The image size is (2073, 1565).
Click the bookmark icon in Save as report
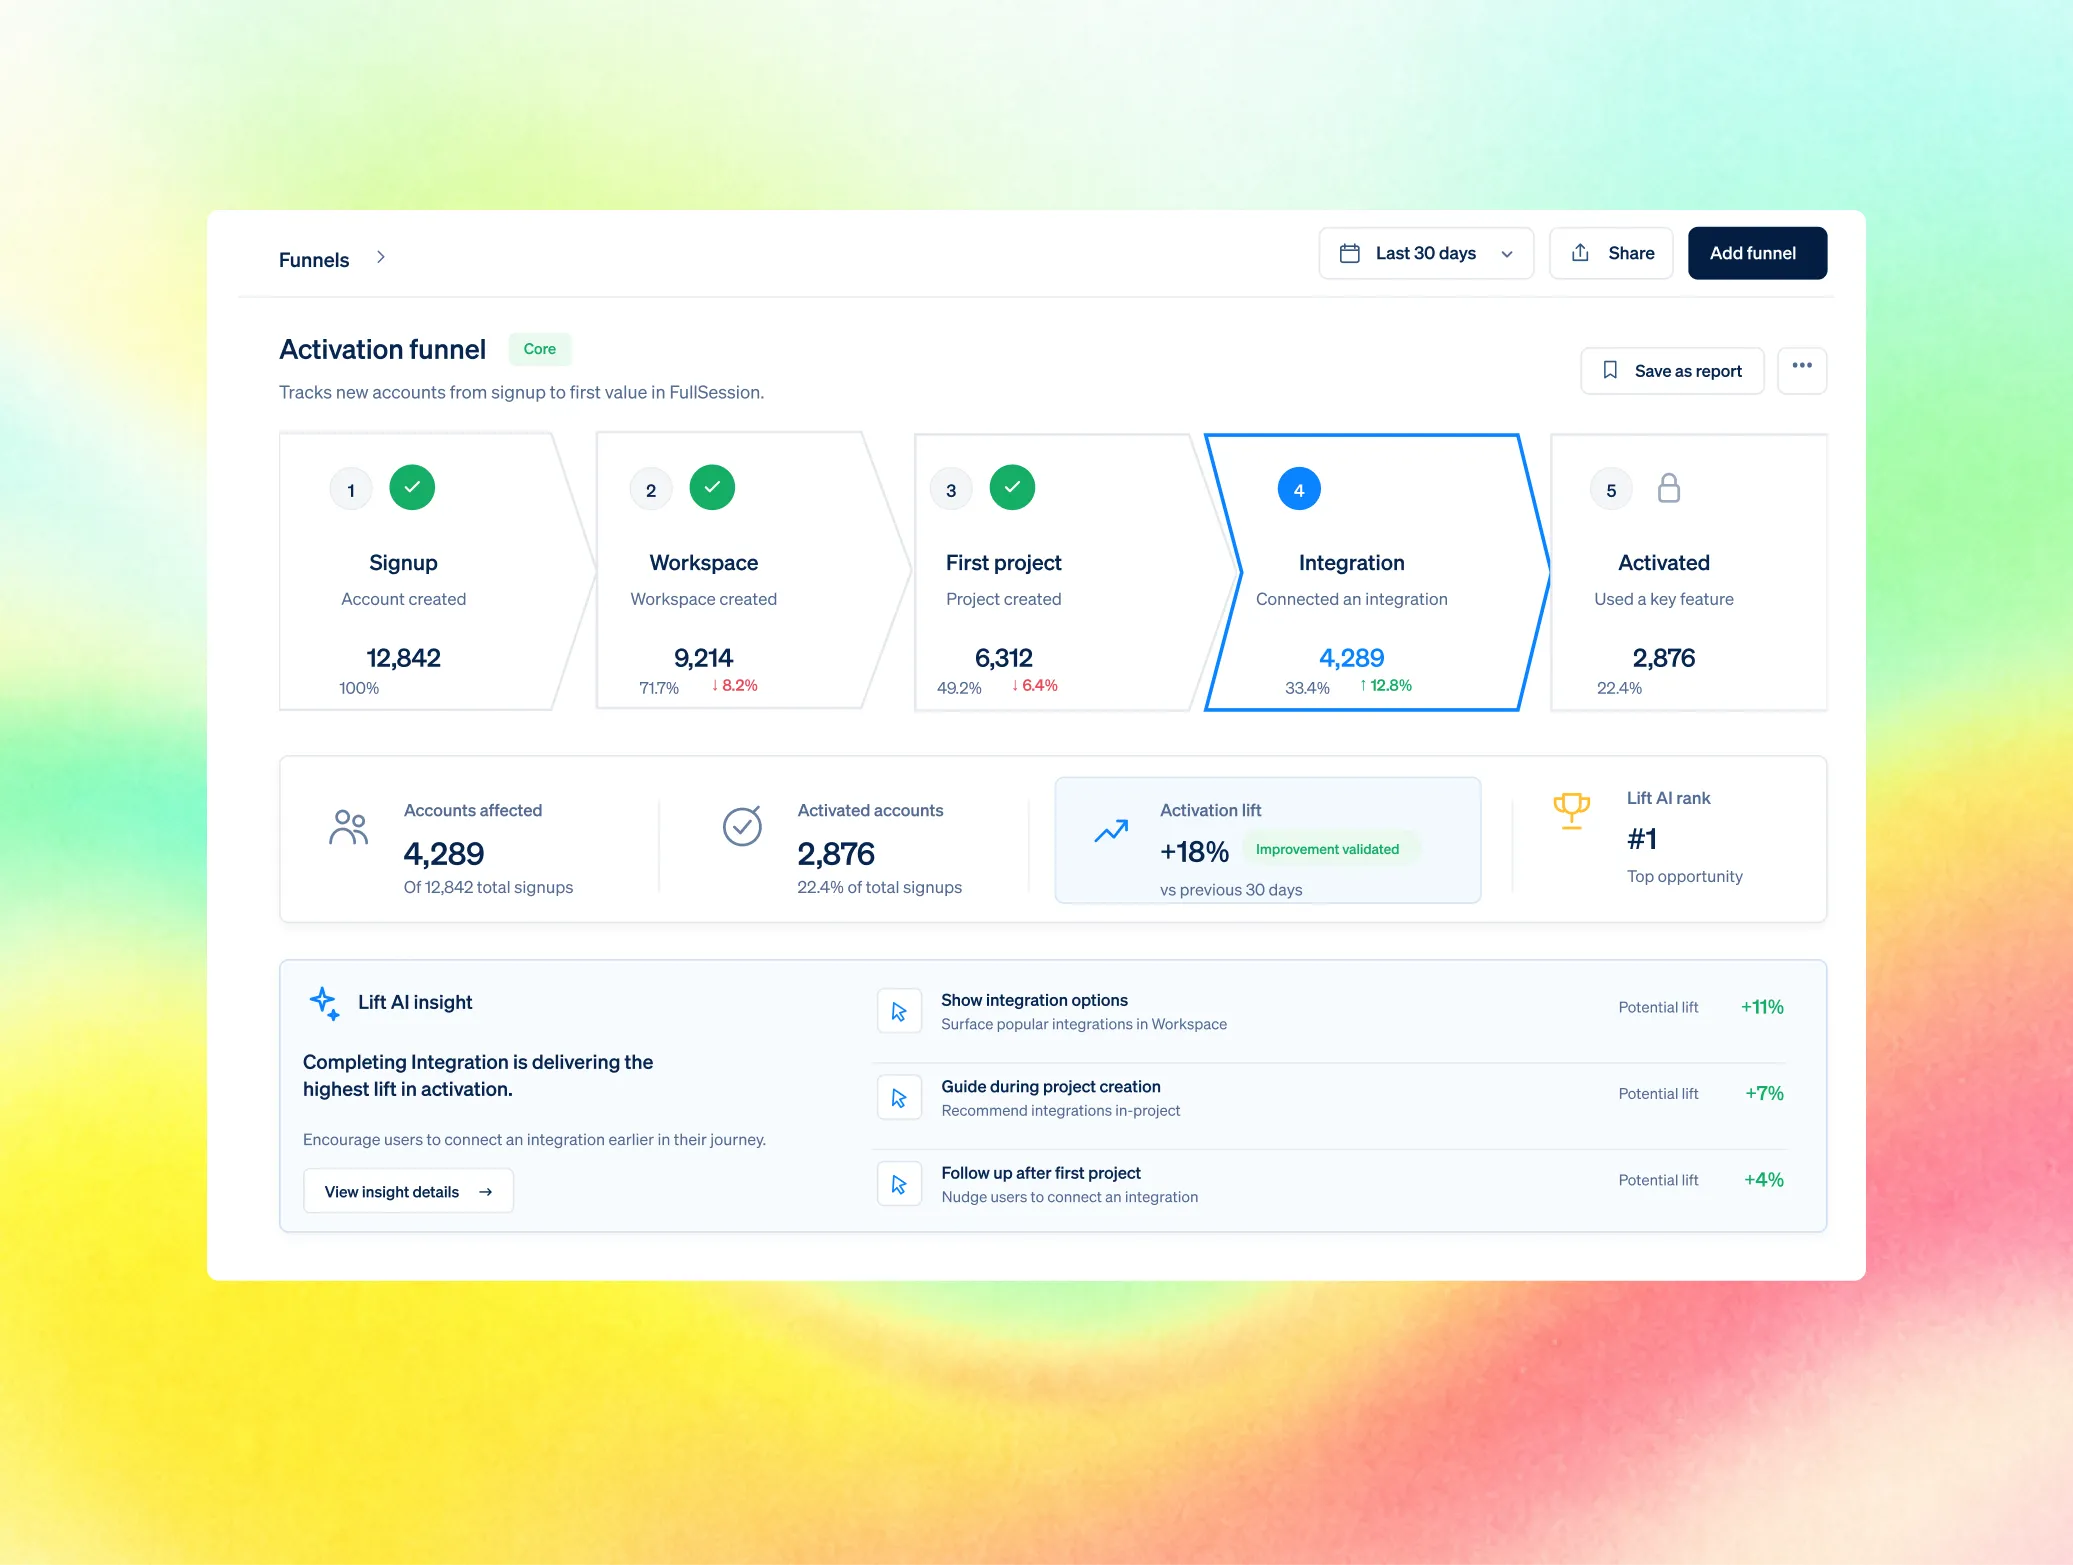coord(1610,370)
